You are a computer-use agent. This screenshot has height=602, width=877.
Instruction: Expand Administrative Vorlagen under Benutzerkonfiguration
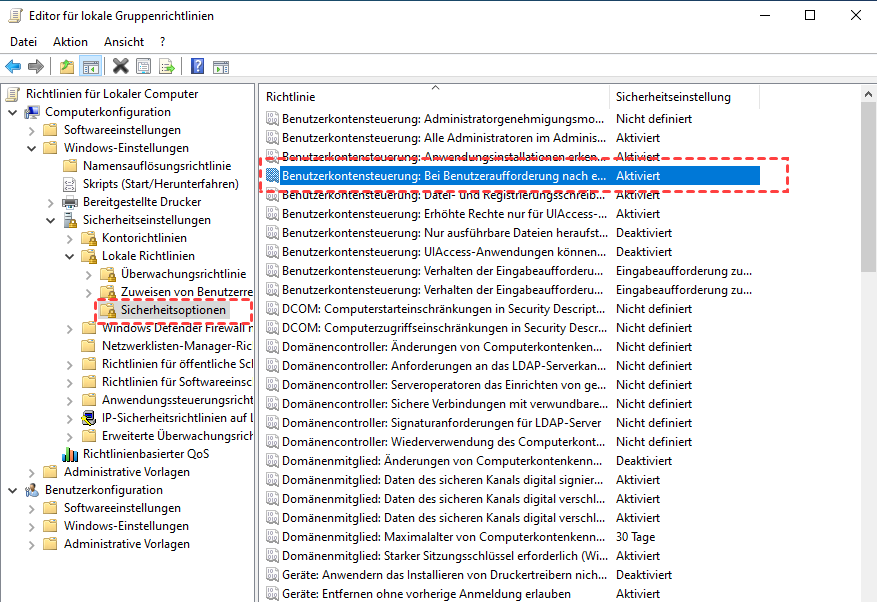pos(31,544)
